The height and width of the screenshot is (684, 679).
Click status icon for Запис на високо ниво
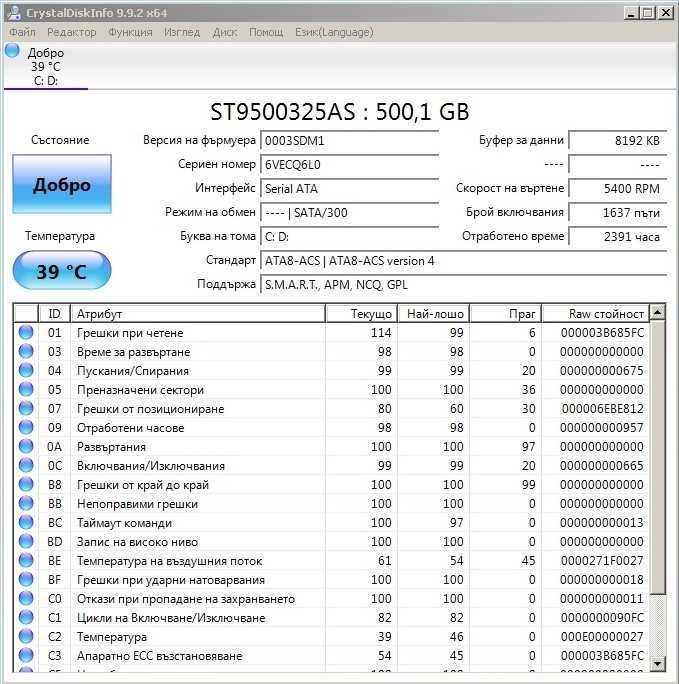click(x=26, y=541)
